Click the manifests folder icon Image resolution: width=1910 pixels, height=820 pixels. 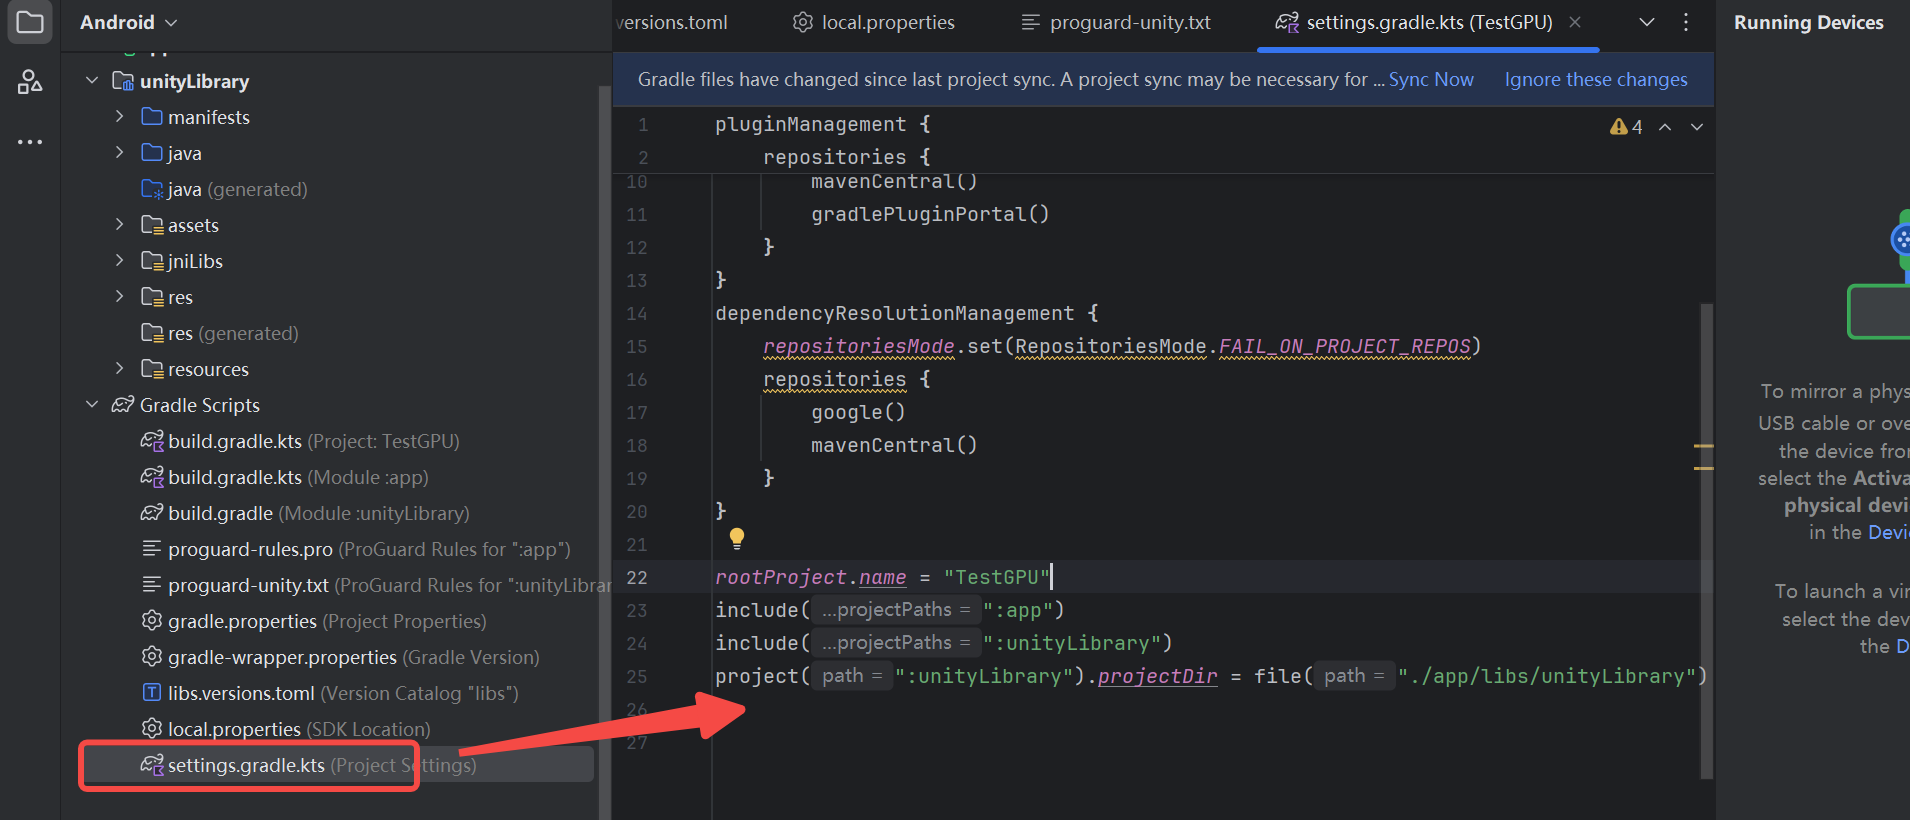tap(152, 116)
